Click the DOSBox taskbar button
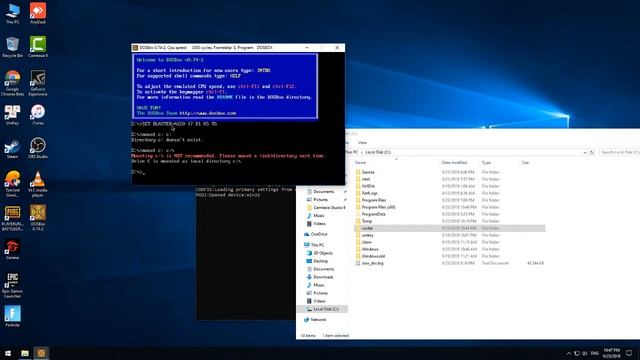The height and width of the screenshot is (360, 640). pos(41,353)
